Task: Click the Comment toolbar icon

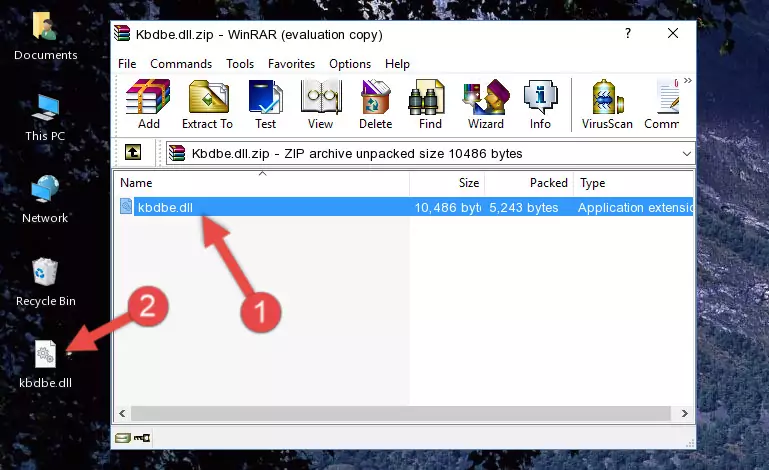Action: pyautogui.click(x=662, y=104)
